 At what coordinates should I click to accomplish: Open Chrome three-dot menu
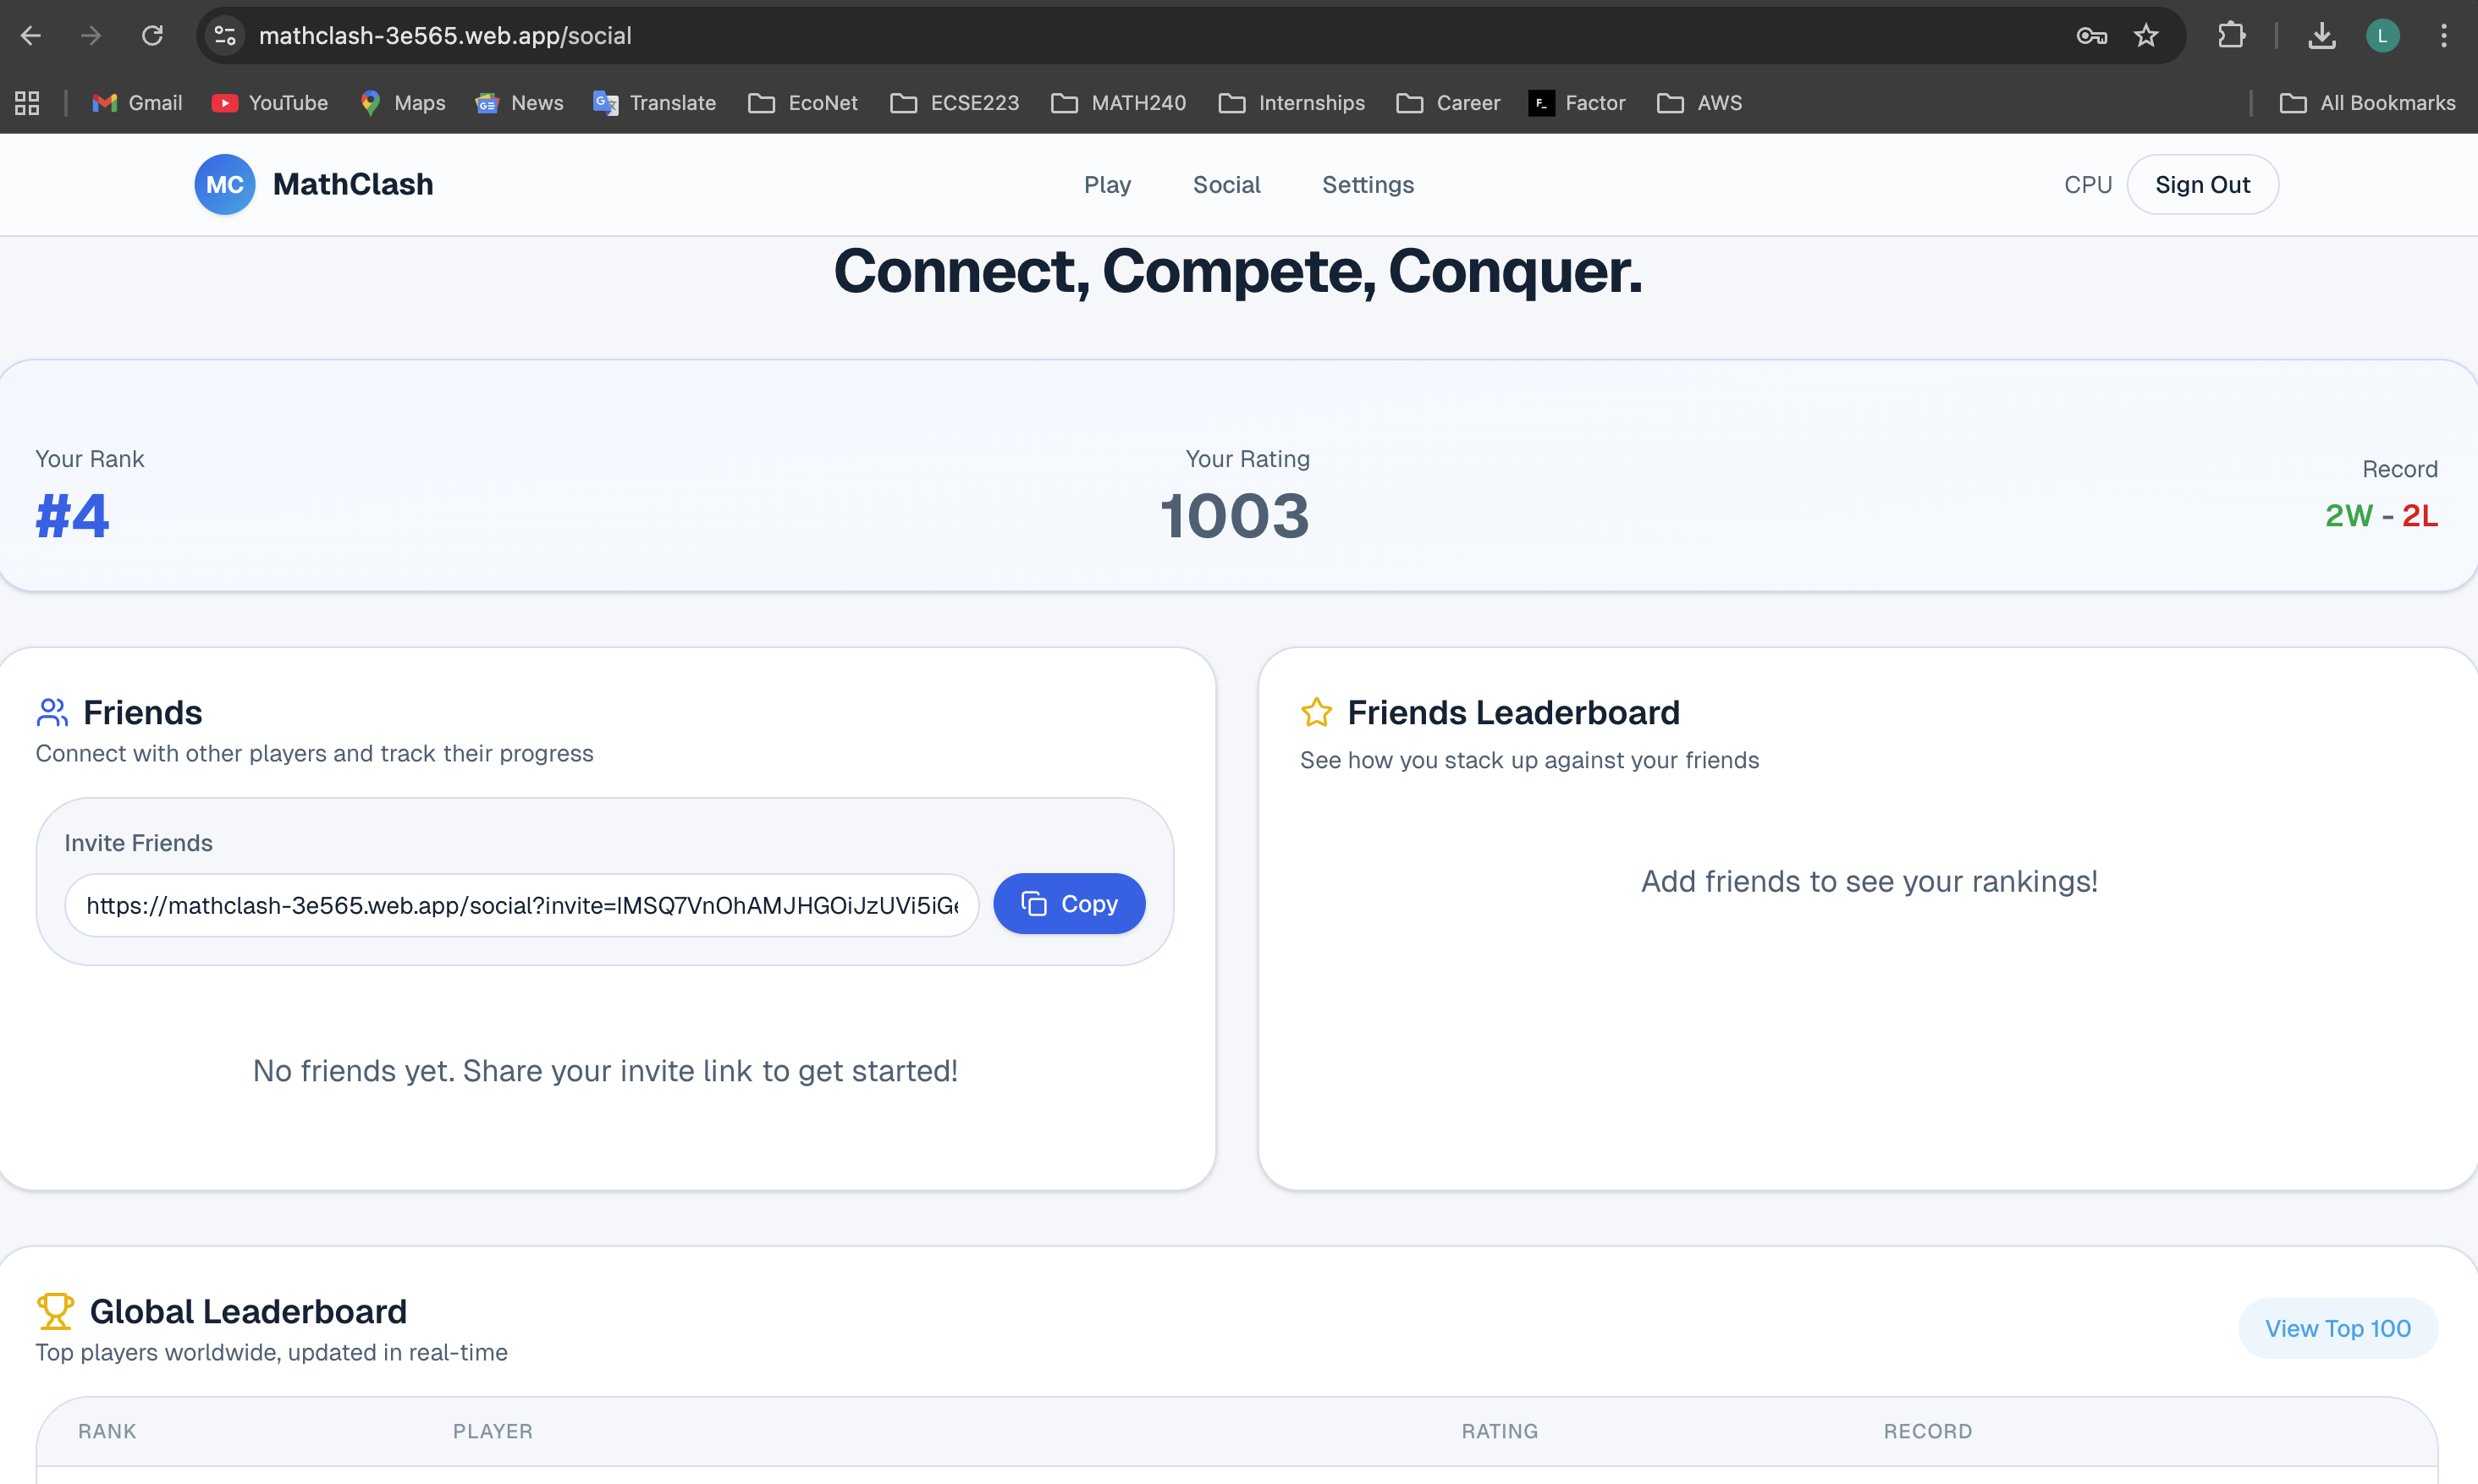click(x=2443, y=36)
